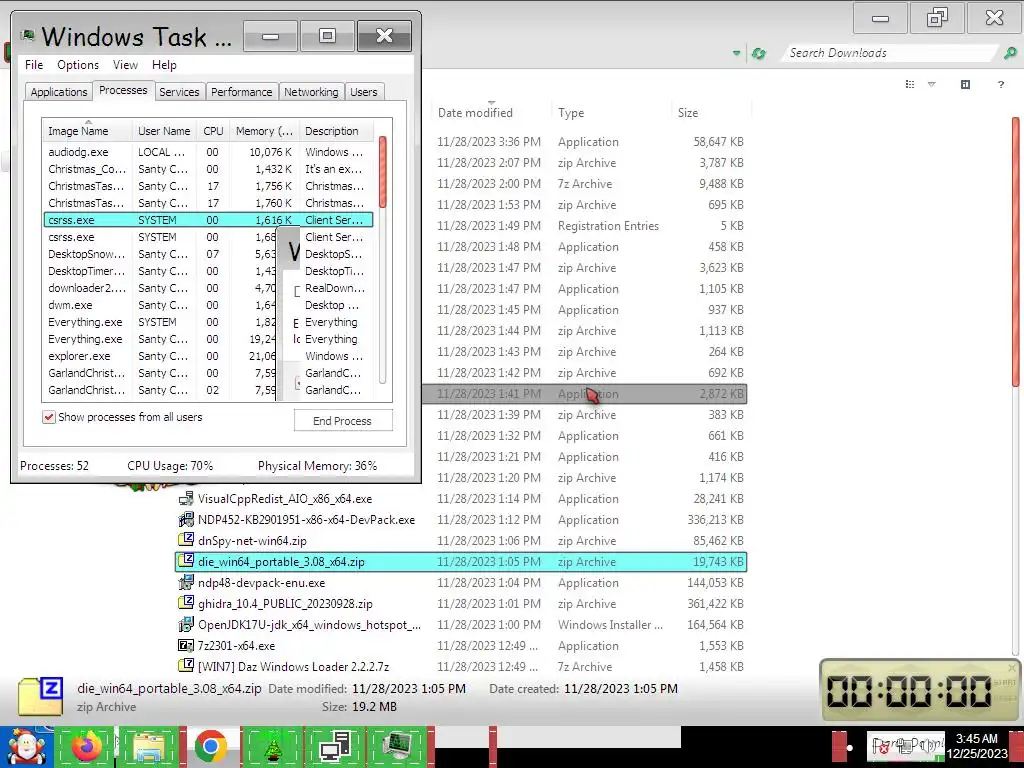Viewport: 1024px width, 768px height.
Task: Close the desktop timer widget
Action: [1012, 667]
